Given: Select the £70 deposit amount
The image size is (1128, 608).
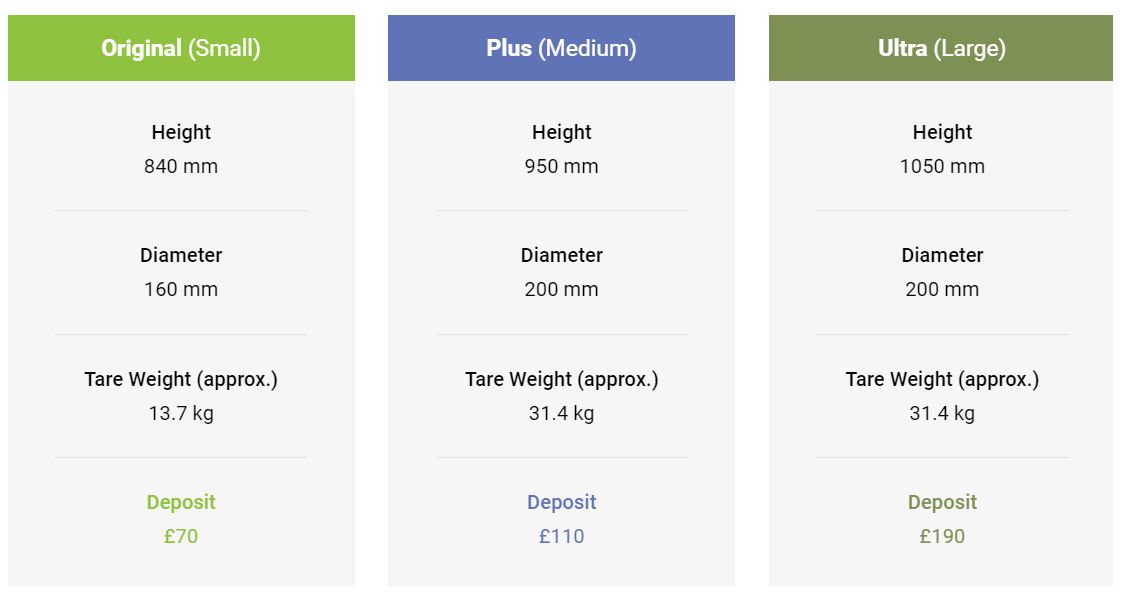Looking at the screenshot, I should click(x=181, y=536).
